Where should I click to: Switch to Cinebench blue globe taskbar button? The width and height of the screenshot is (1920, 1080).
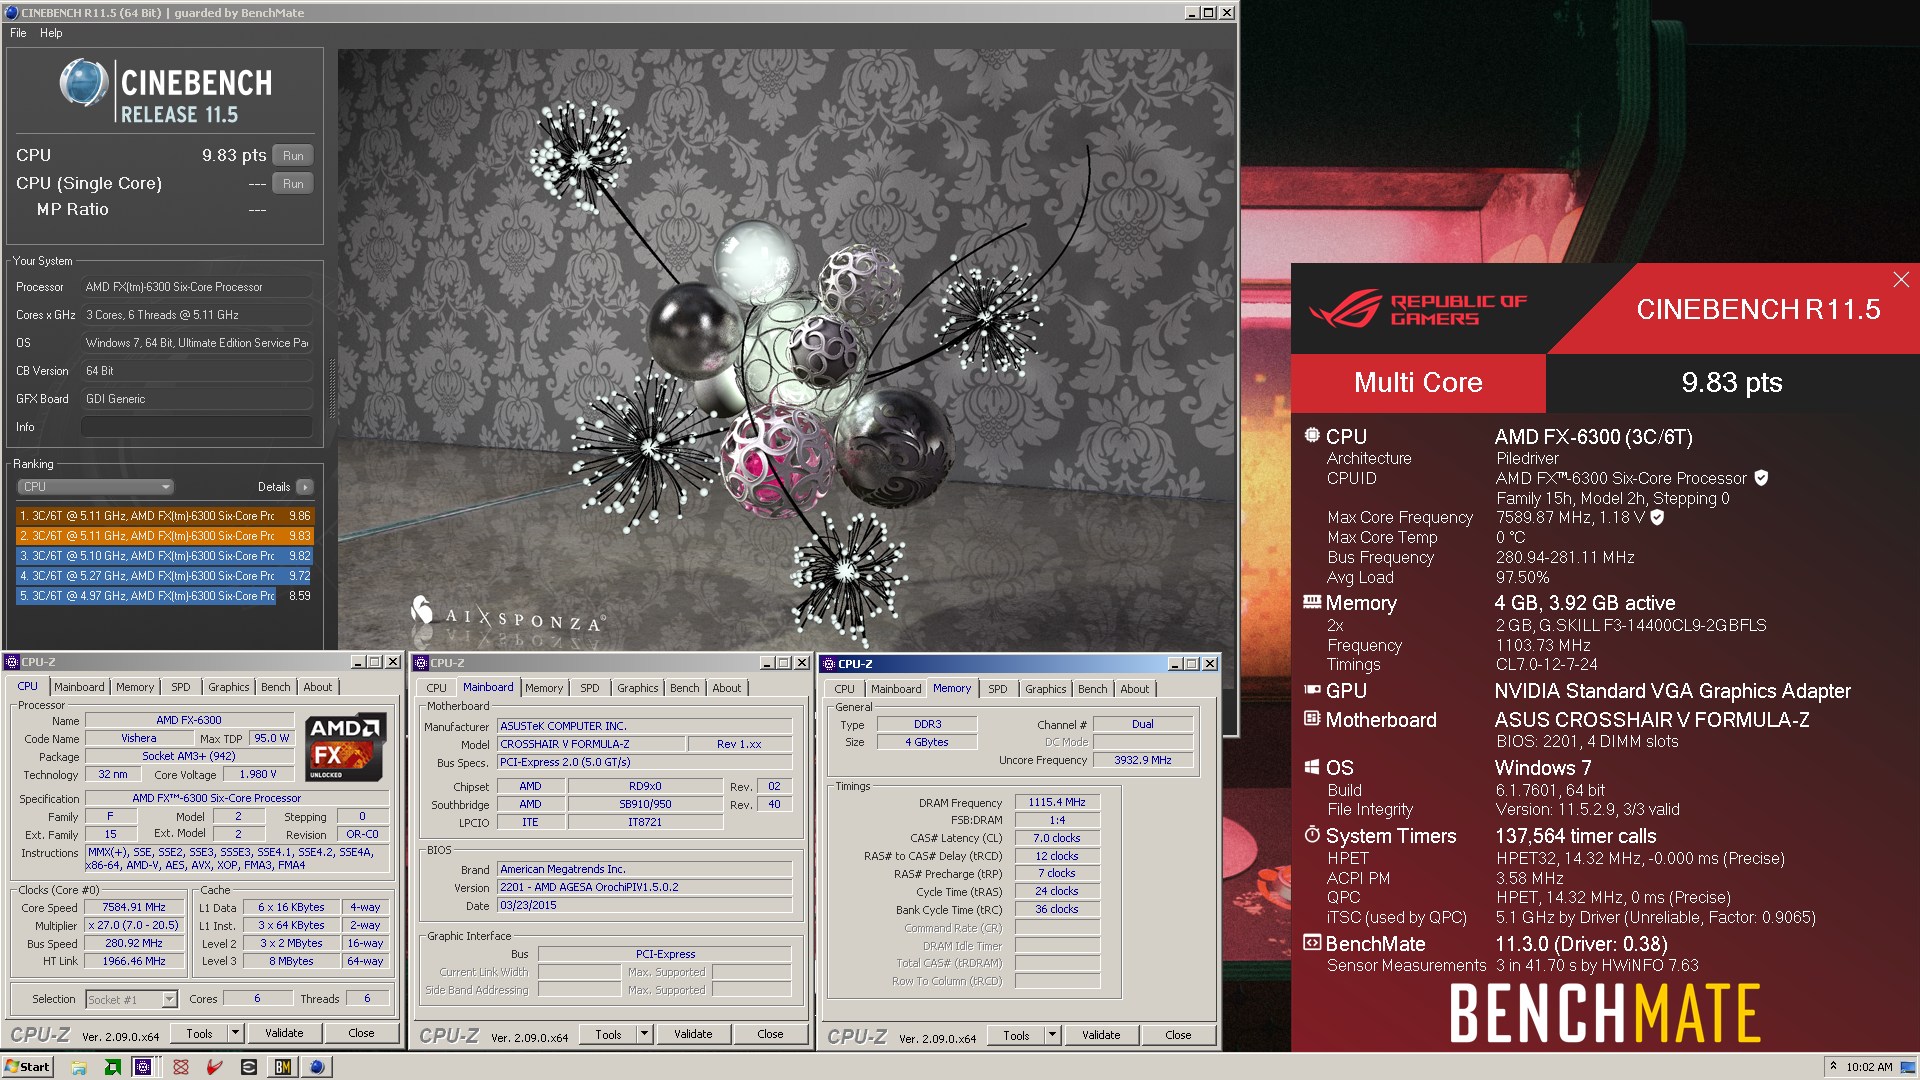point(317,1067)
